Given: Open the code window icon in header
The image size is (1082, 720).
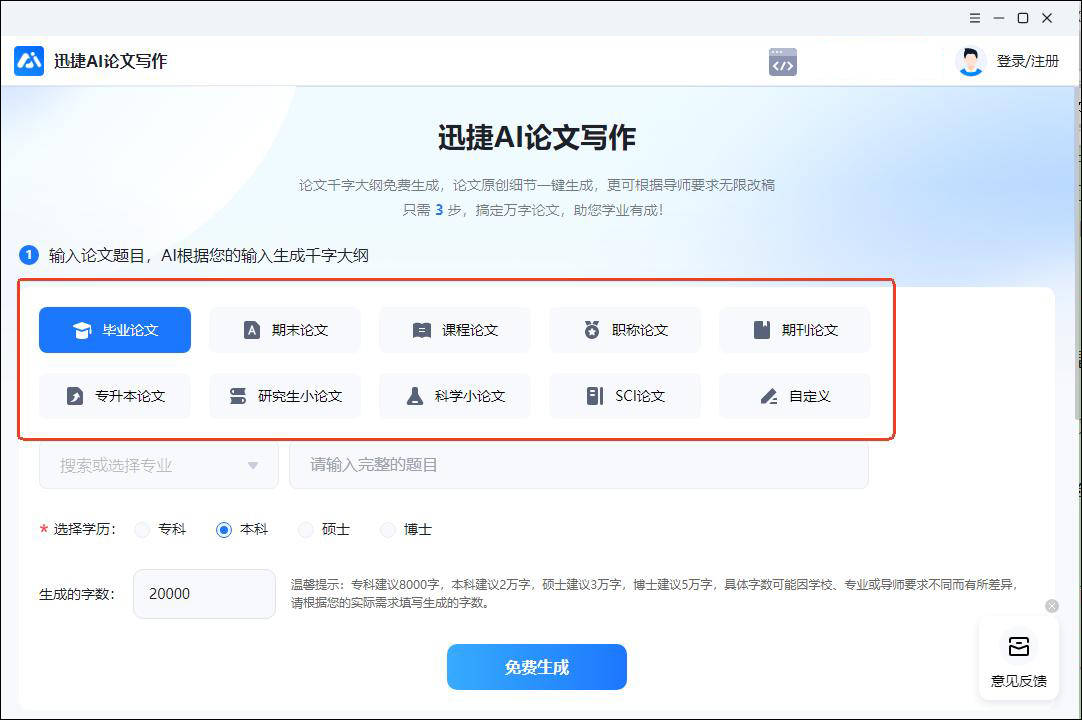Looking at the screenshot, I should tap(782, 62).
